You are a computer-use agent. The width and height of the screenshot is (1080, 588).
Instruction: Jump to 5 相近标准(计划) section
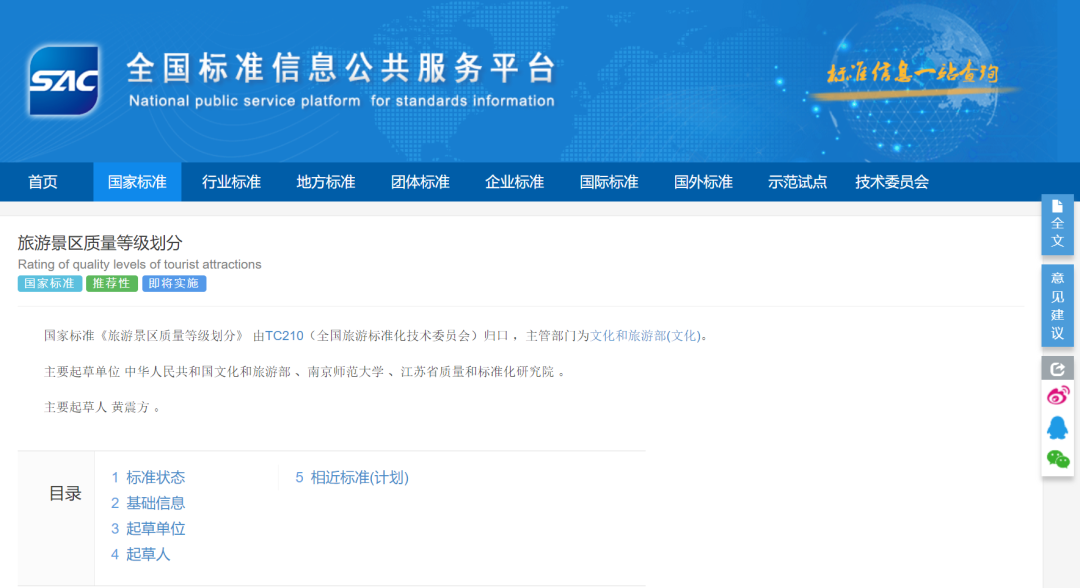point(352,478)
